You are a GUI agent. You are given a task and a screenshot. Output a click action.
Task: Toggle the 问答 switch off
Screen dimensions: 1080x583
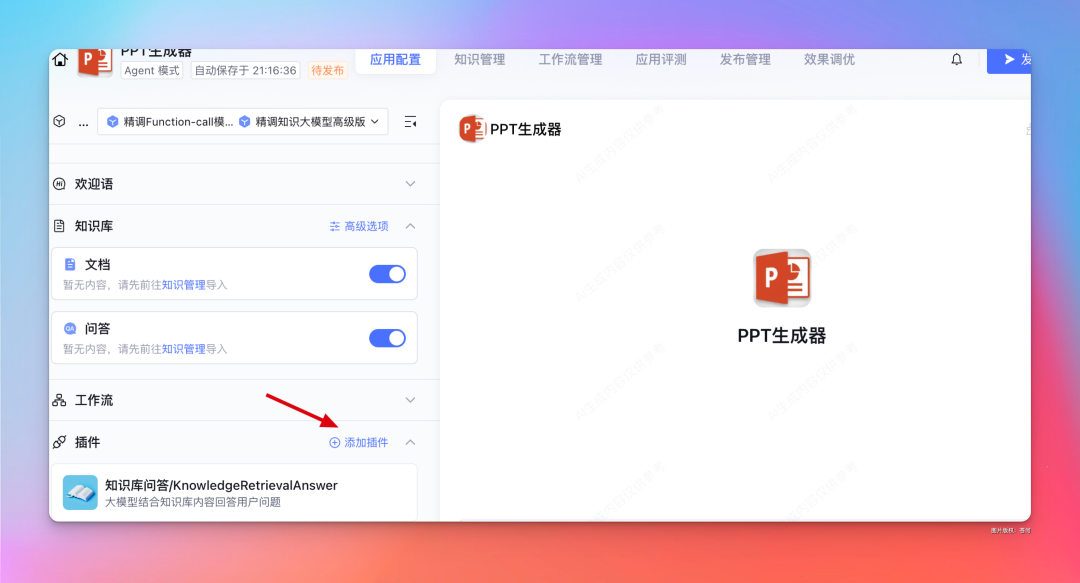click(387, 338)
